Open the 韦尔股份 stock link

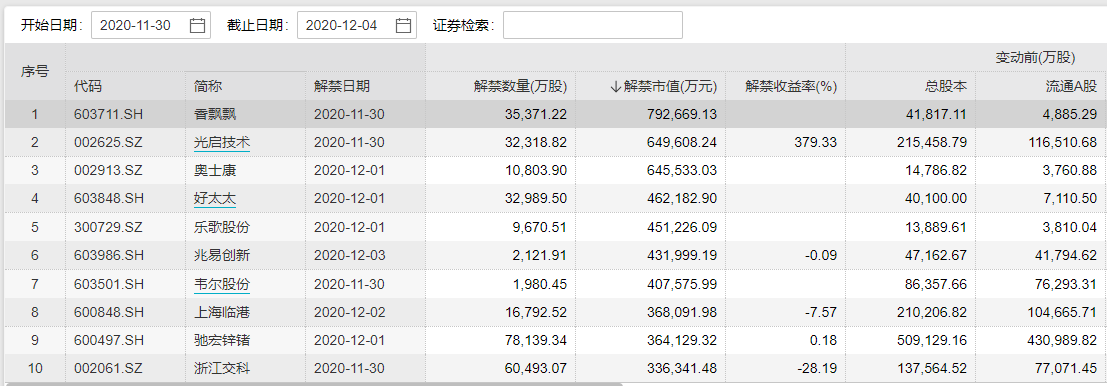[222, 284]
